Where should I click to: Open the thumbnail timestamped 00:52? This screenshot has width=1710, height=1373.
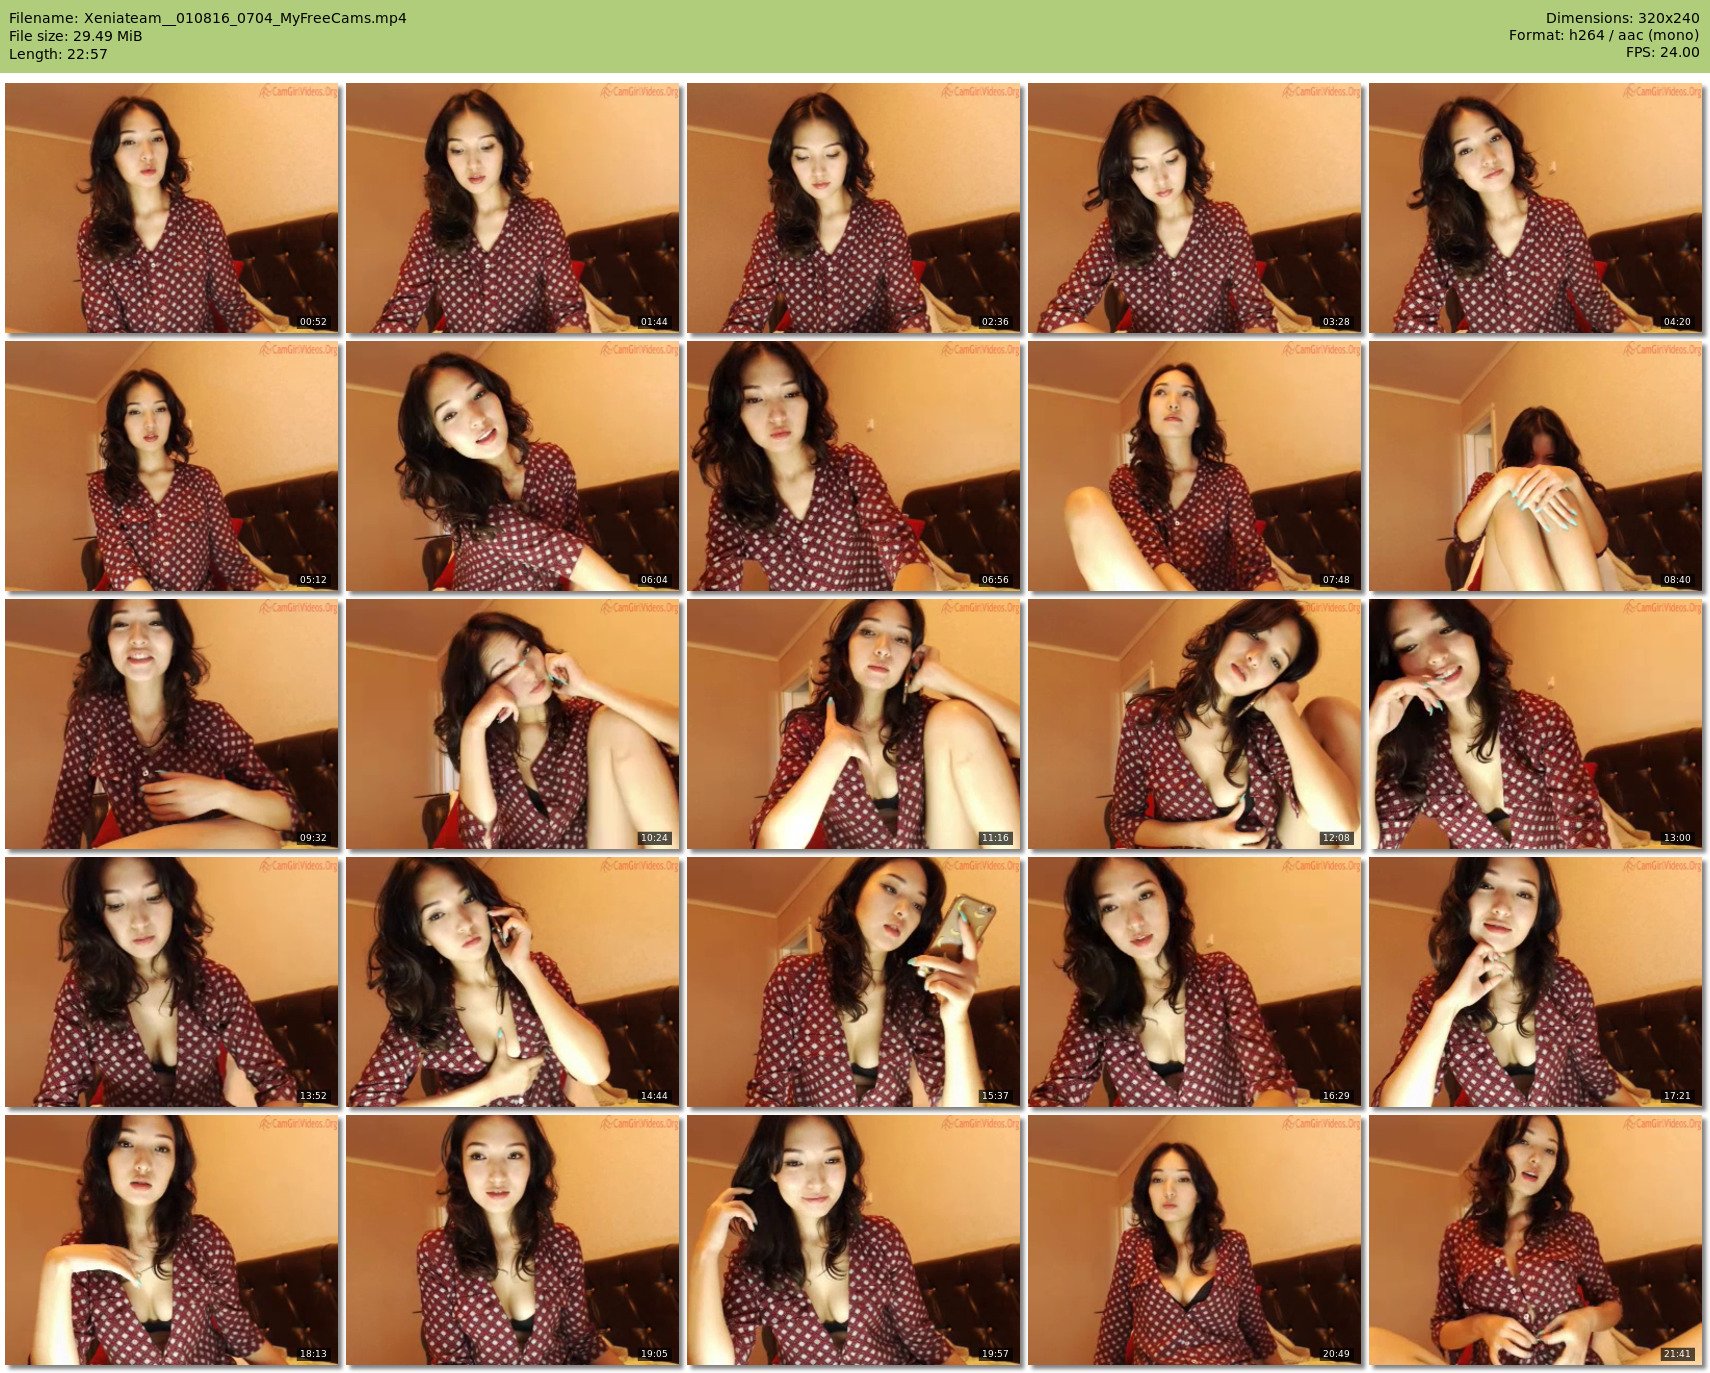click(172, 208)
